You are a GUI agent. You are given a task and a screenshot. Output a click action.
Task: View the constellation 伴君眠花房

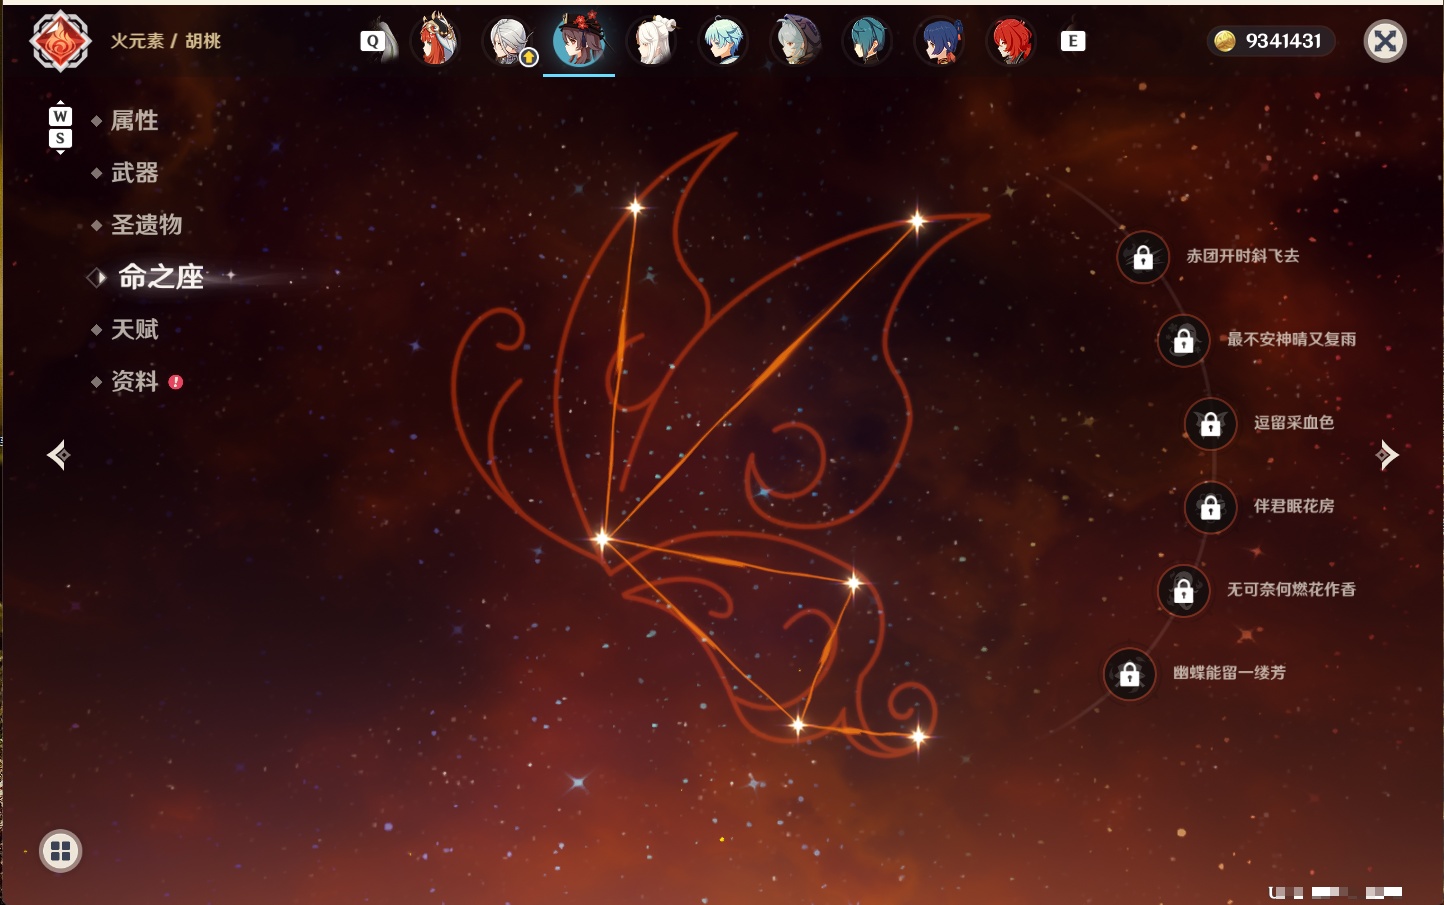(1294, 506)
